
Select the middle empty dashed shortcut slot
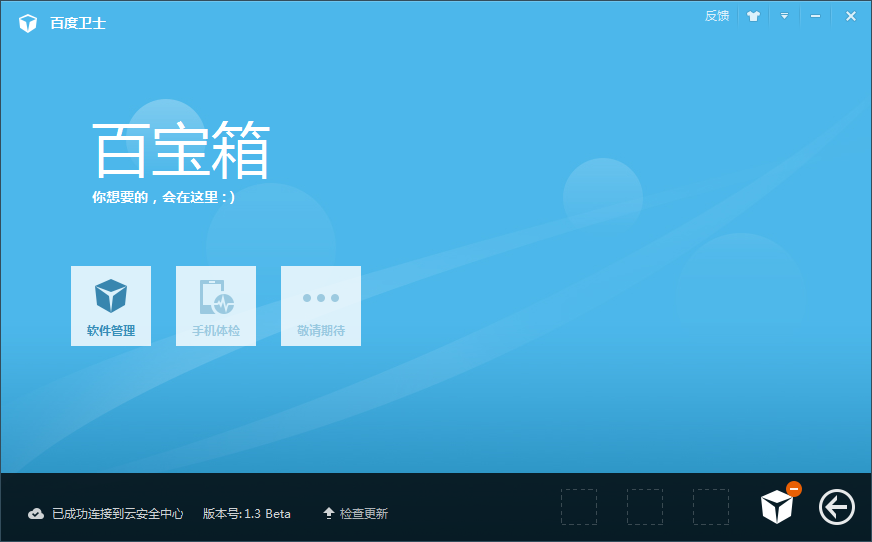click(x=645, y=507)
